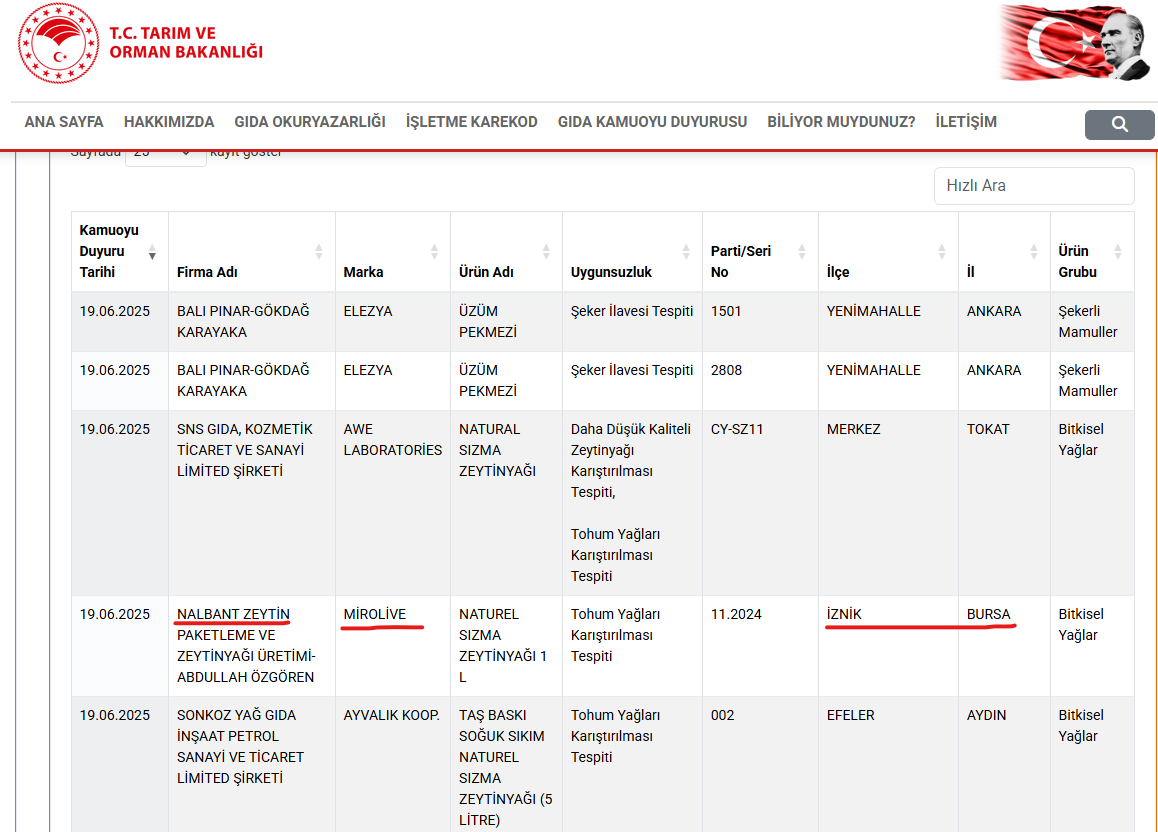Open İŞLETME KAREKOD page
This screenshot has height=832, width=1158.
471,122
